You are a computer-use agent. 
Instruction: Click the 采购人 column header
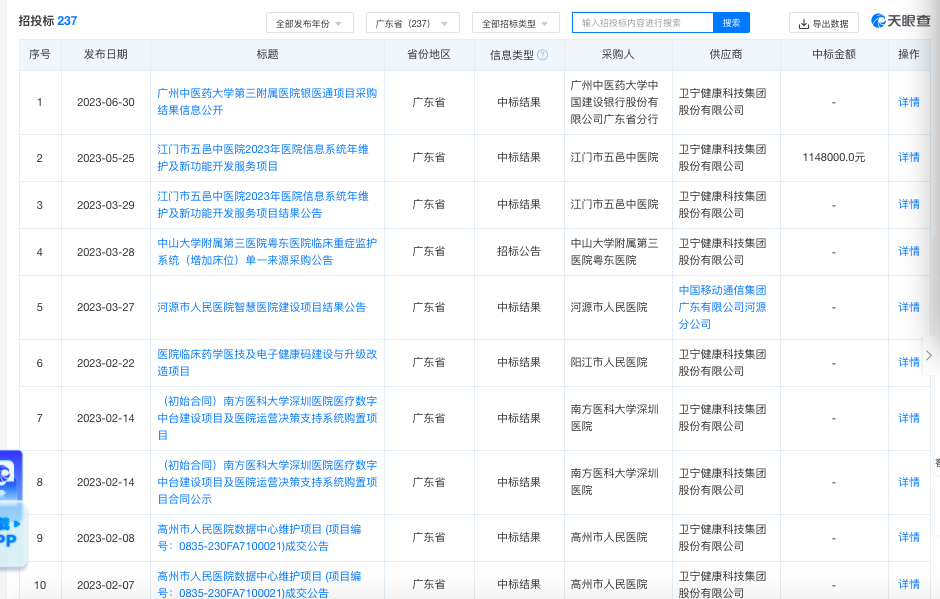pos(617,55)
